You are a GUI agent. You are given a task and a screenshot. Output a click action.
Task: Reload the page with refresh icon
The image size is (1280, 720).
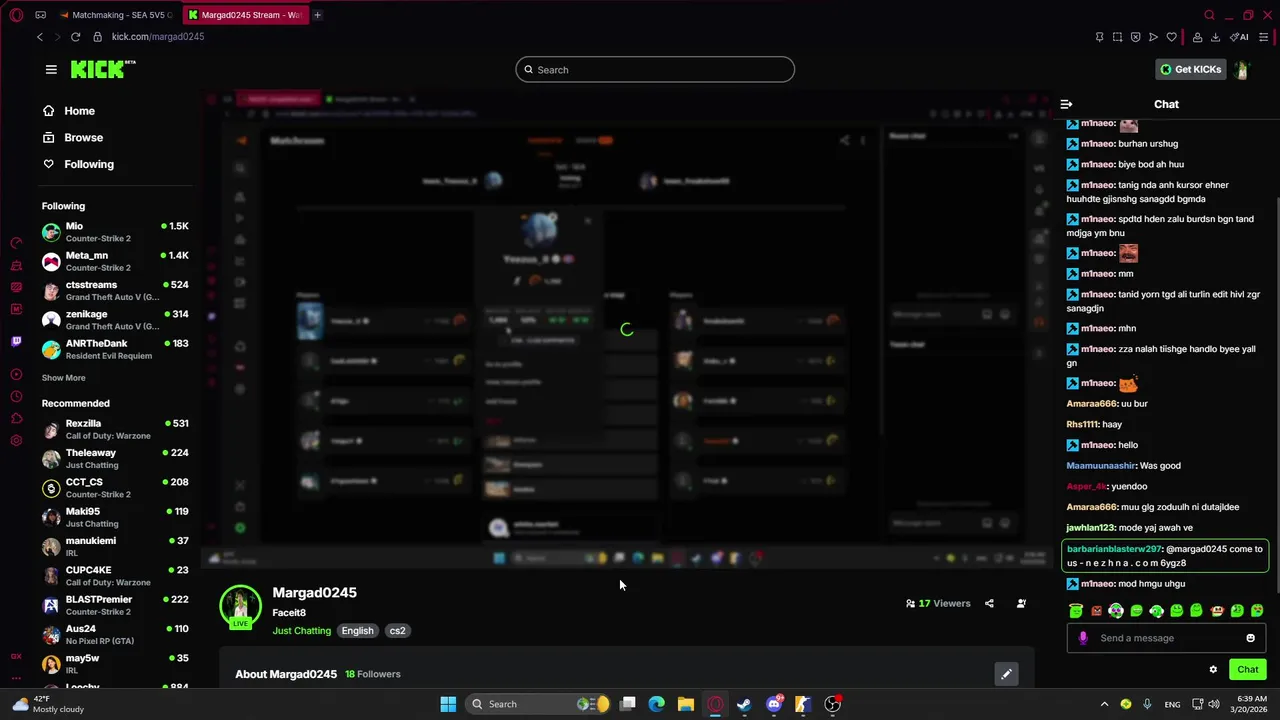tap(75, 37)
